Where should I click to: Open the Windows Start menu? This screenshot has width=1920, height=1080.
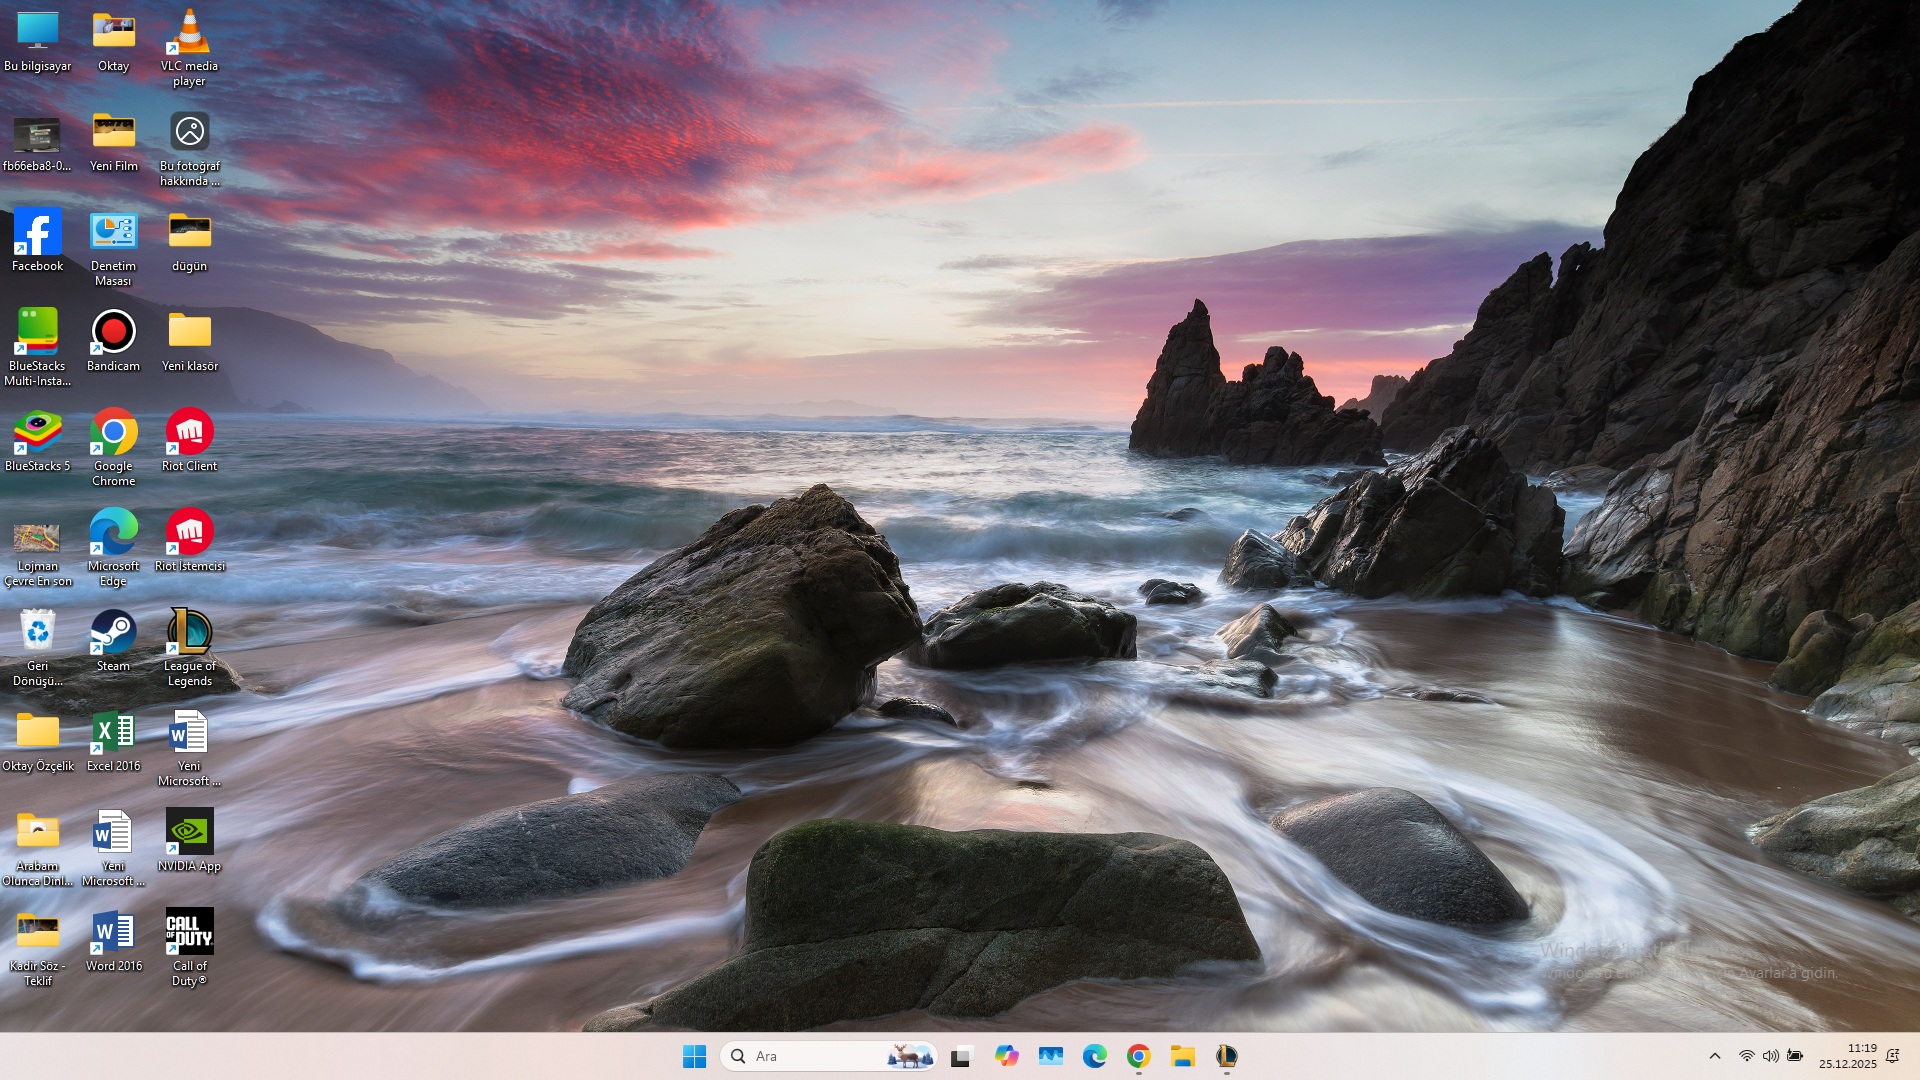point(694,1056)
